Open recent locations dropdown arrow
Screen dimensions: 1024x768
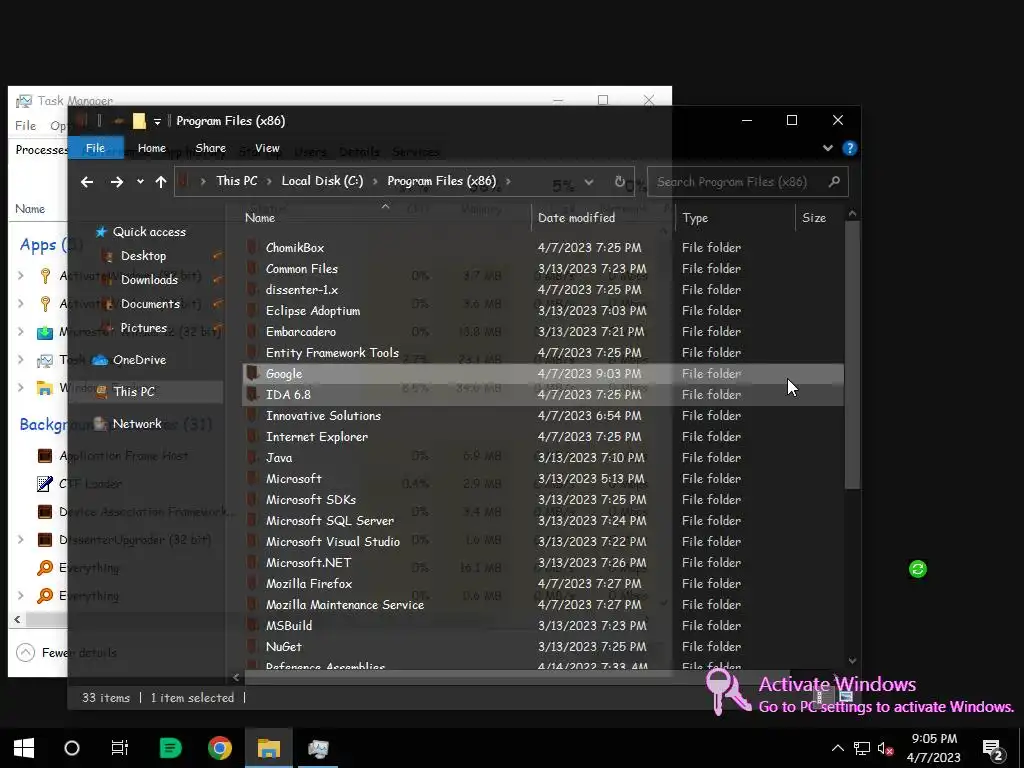pos(140,182)
